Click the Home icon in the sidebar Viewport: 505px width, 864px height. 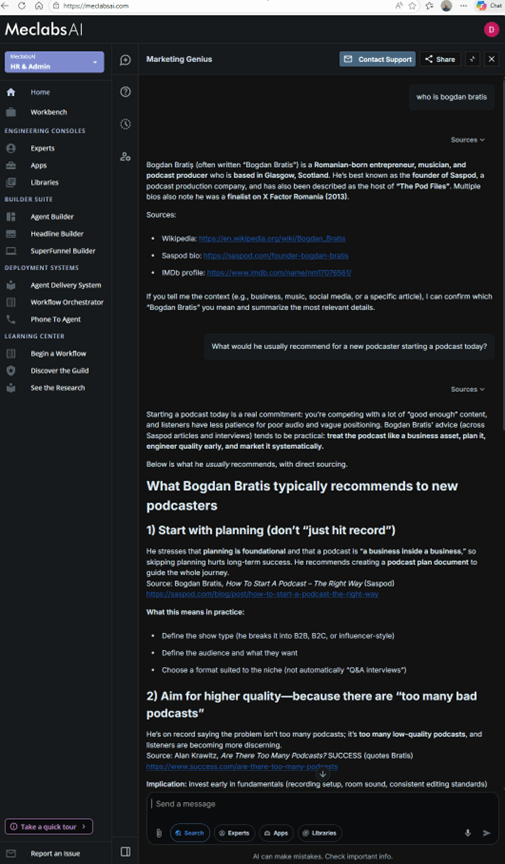coord(10,92)
